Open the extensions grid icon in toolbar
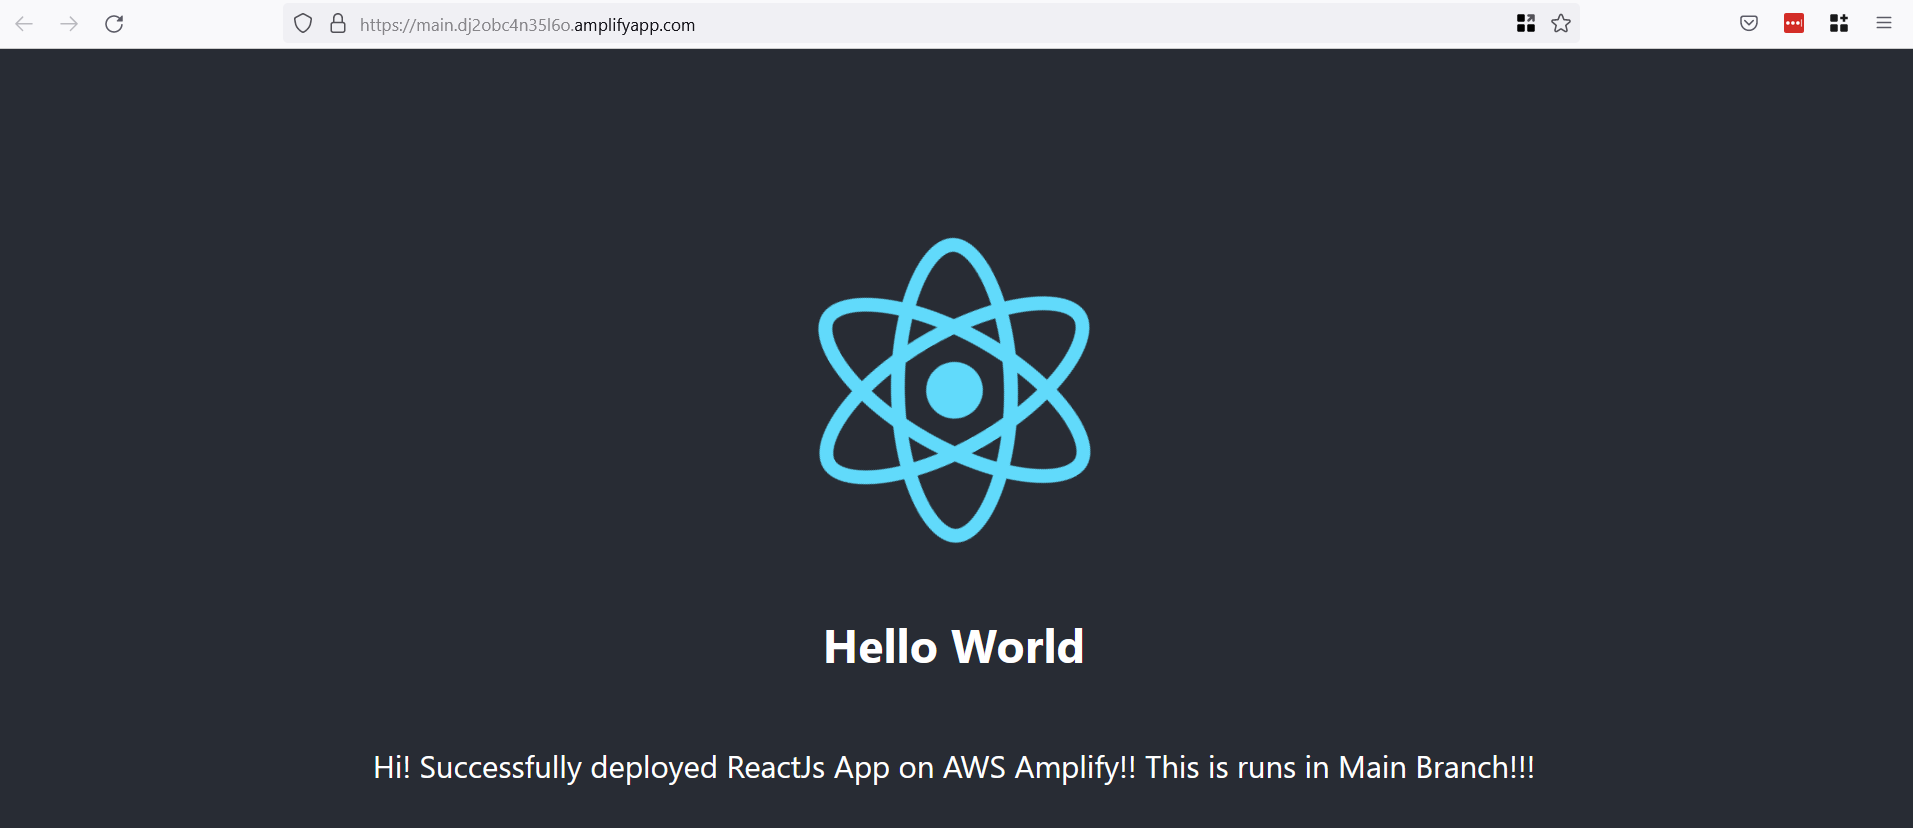 (1839, 24)
